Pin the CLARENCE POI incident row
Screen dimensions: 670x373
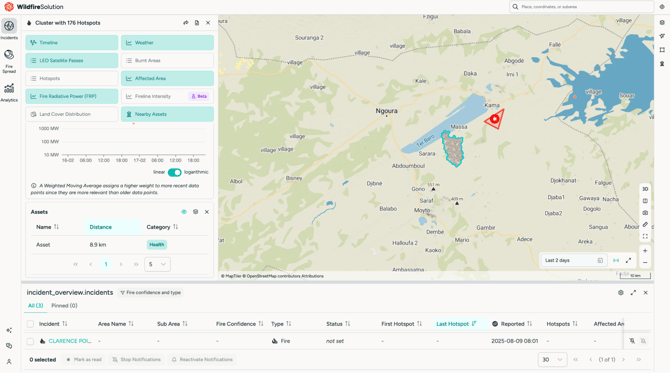point(632,341)
